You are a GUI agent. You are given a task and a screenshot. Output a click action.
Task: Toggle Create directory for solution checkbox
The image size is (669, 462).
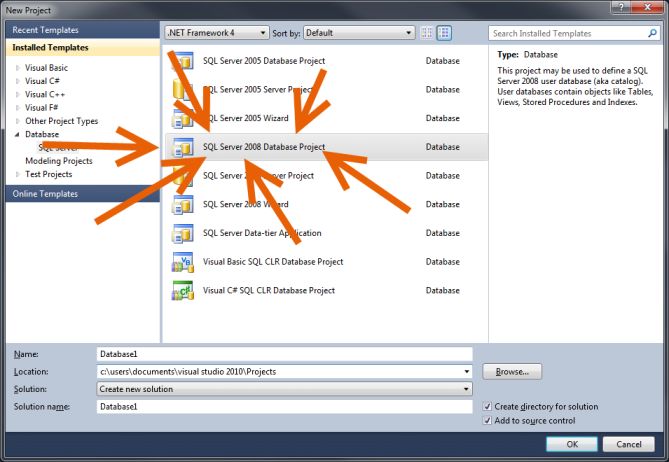click(487, 407)
